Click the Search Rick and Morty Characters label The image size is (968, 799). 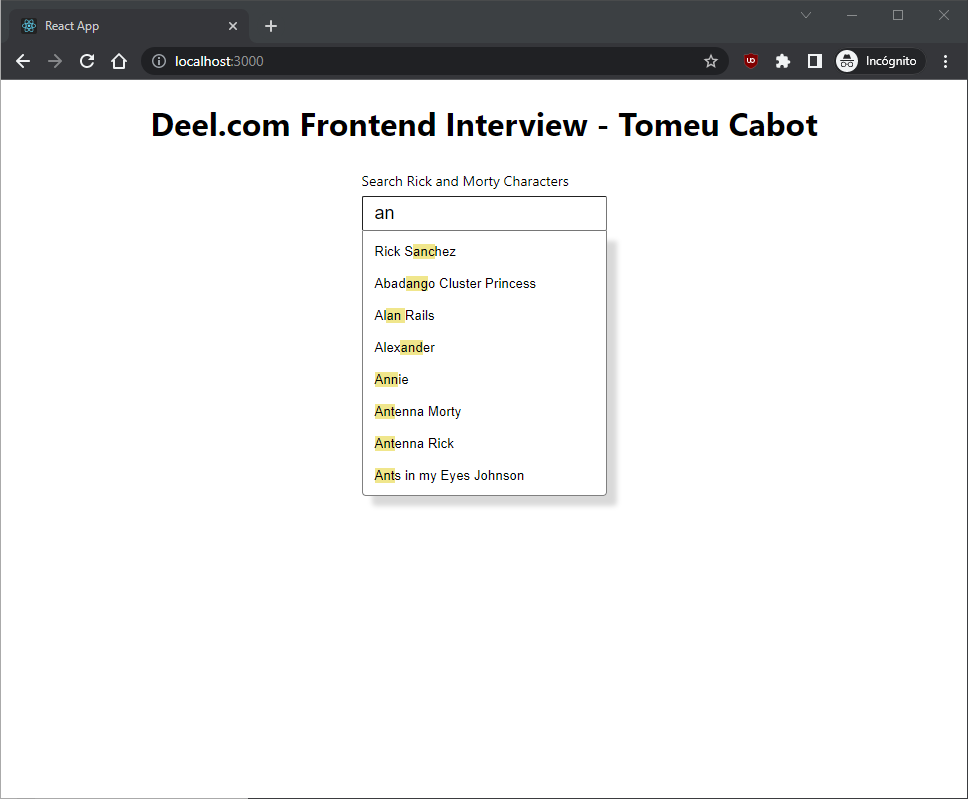click(465, 182)
